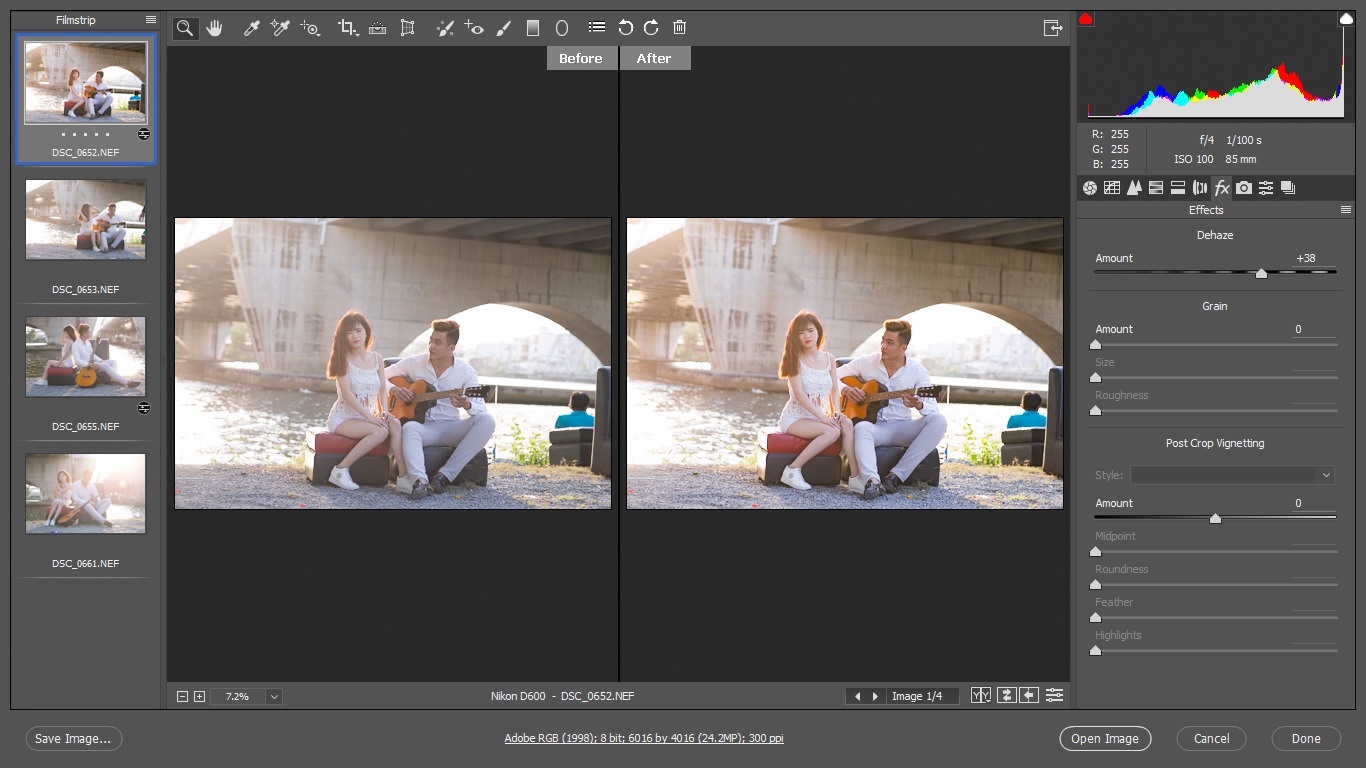This screenshot has width=1366, height=768.
Task: Activate the Spot Removal brush
Action: tap(446, 28)
